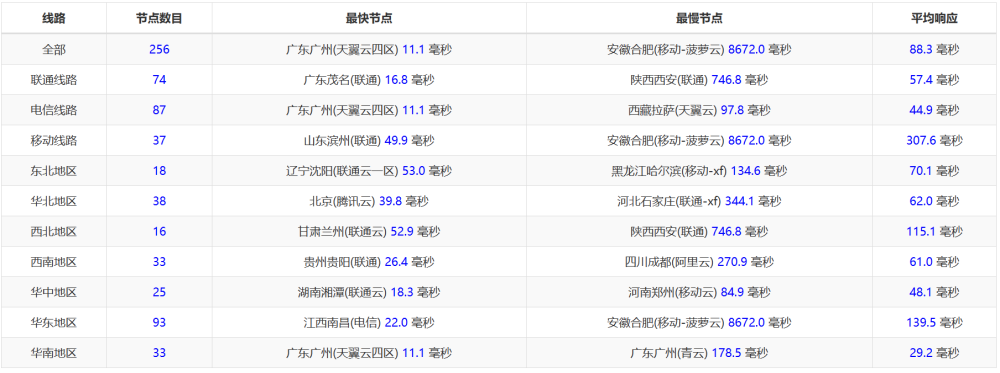Select the 全部 row label

click(54, 49)
